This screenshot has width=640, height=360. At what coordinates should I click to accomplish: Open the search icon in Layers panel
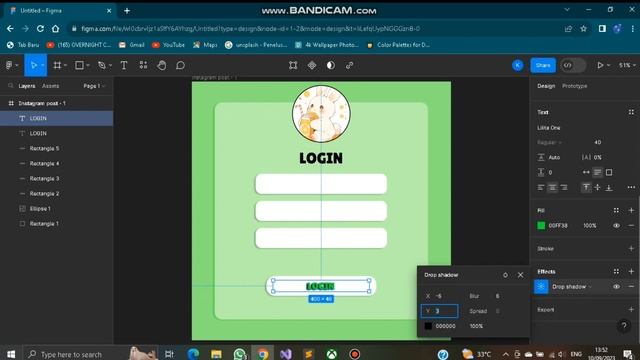(11, 86)
